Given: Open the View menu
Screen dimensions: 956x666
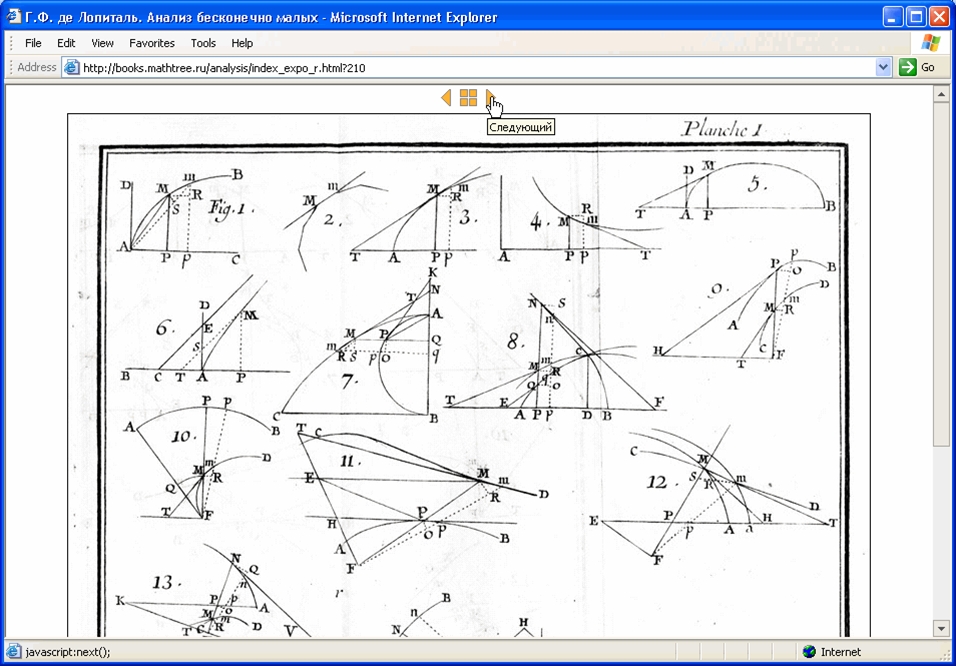Looking at the screenshot, I should pyautogui.click(x=102, y=43).
